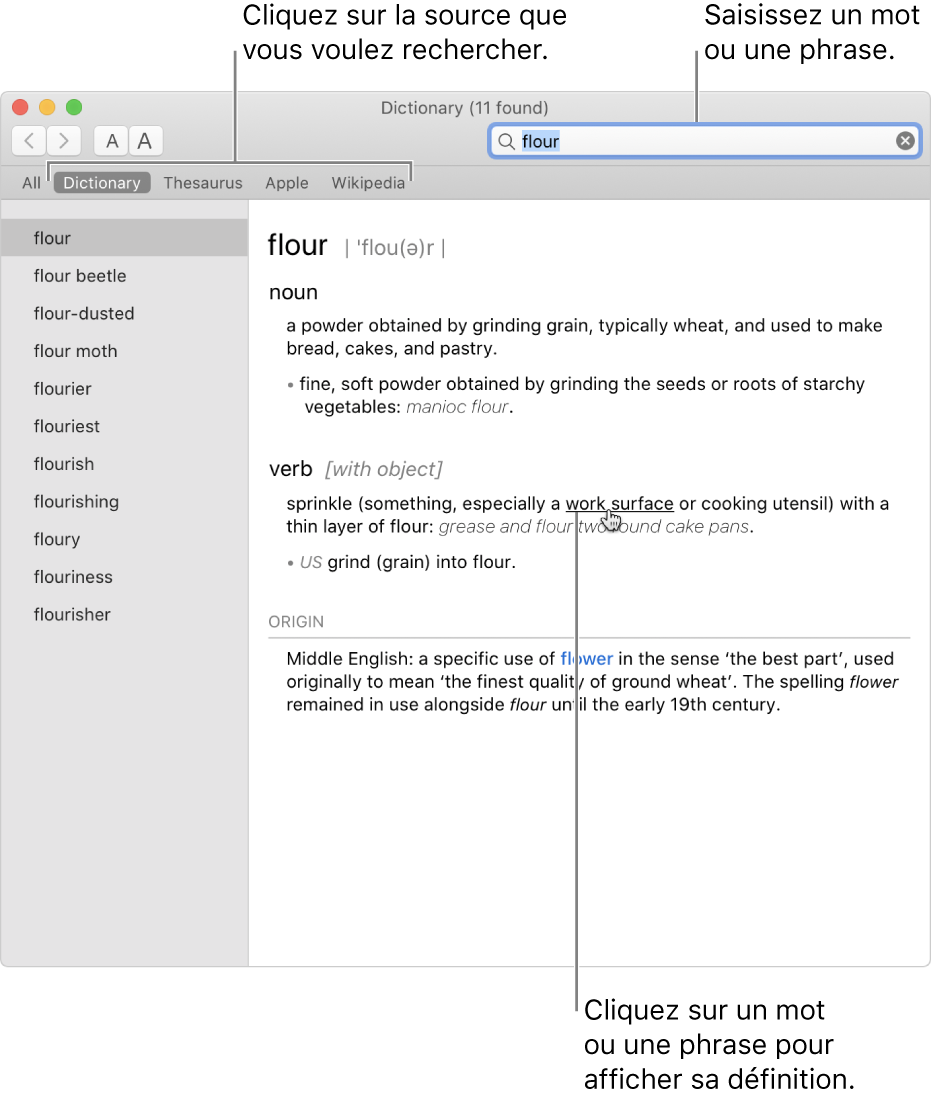Select 'flourish' in the results list
The width and height of the screenshot is (931, 1096).
point(124,464)
